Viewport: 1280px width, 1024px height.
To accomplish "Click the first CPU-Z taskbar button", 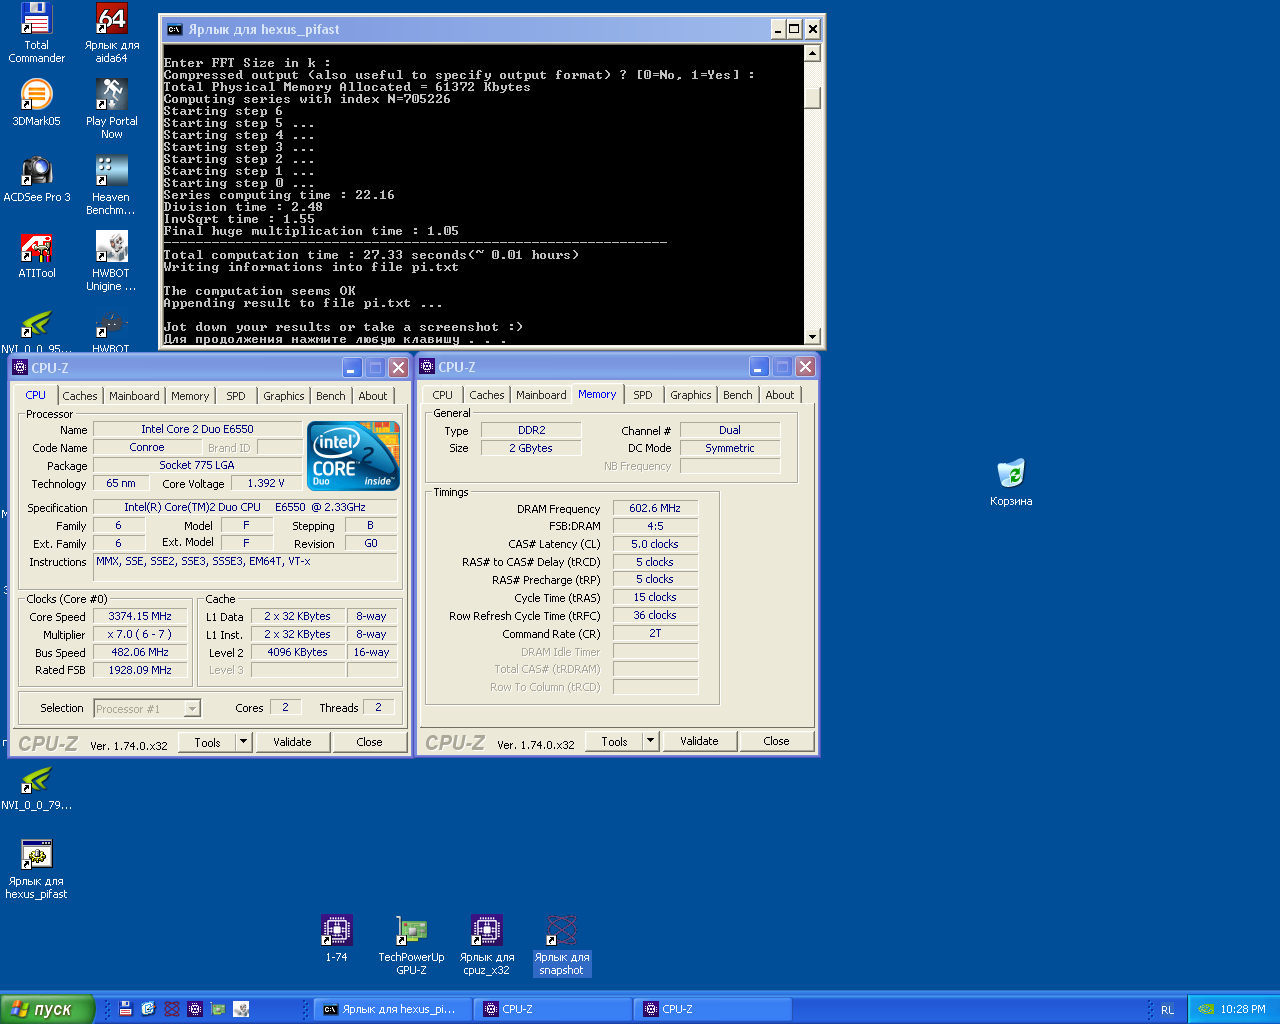I will (555, 1009).
